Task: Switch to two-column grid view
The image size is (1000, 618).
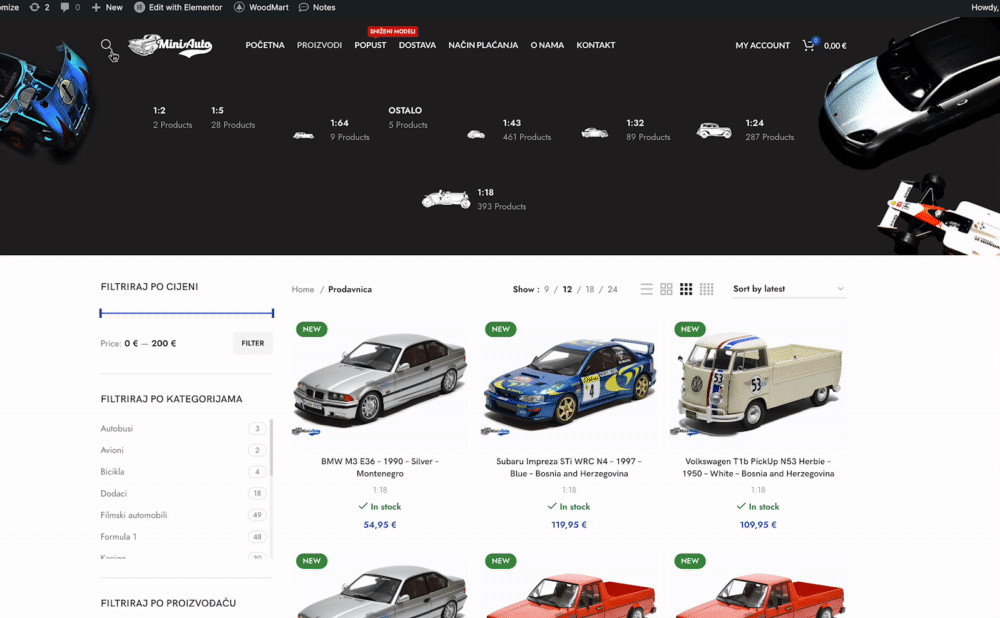Action: 666,290
